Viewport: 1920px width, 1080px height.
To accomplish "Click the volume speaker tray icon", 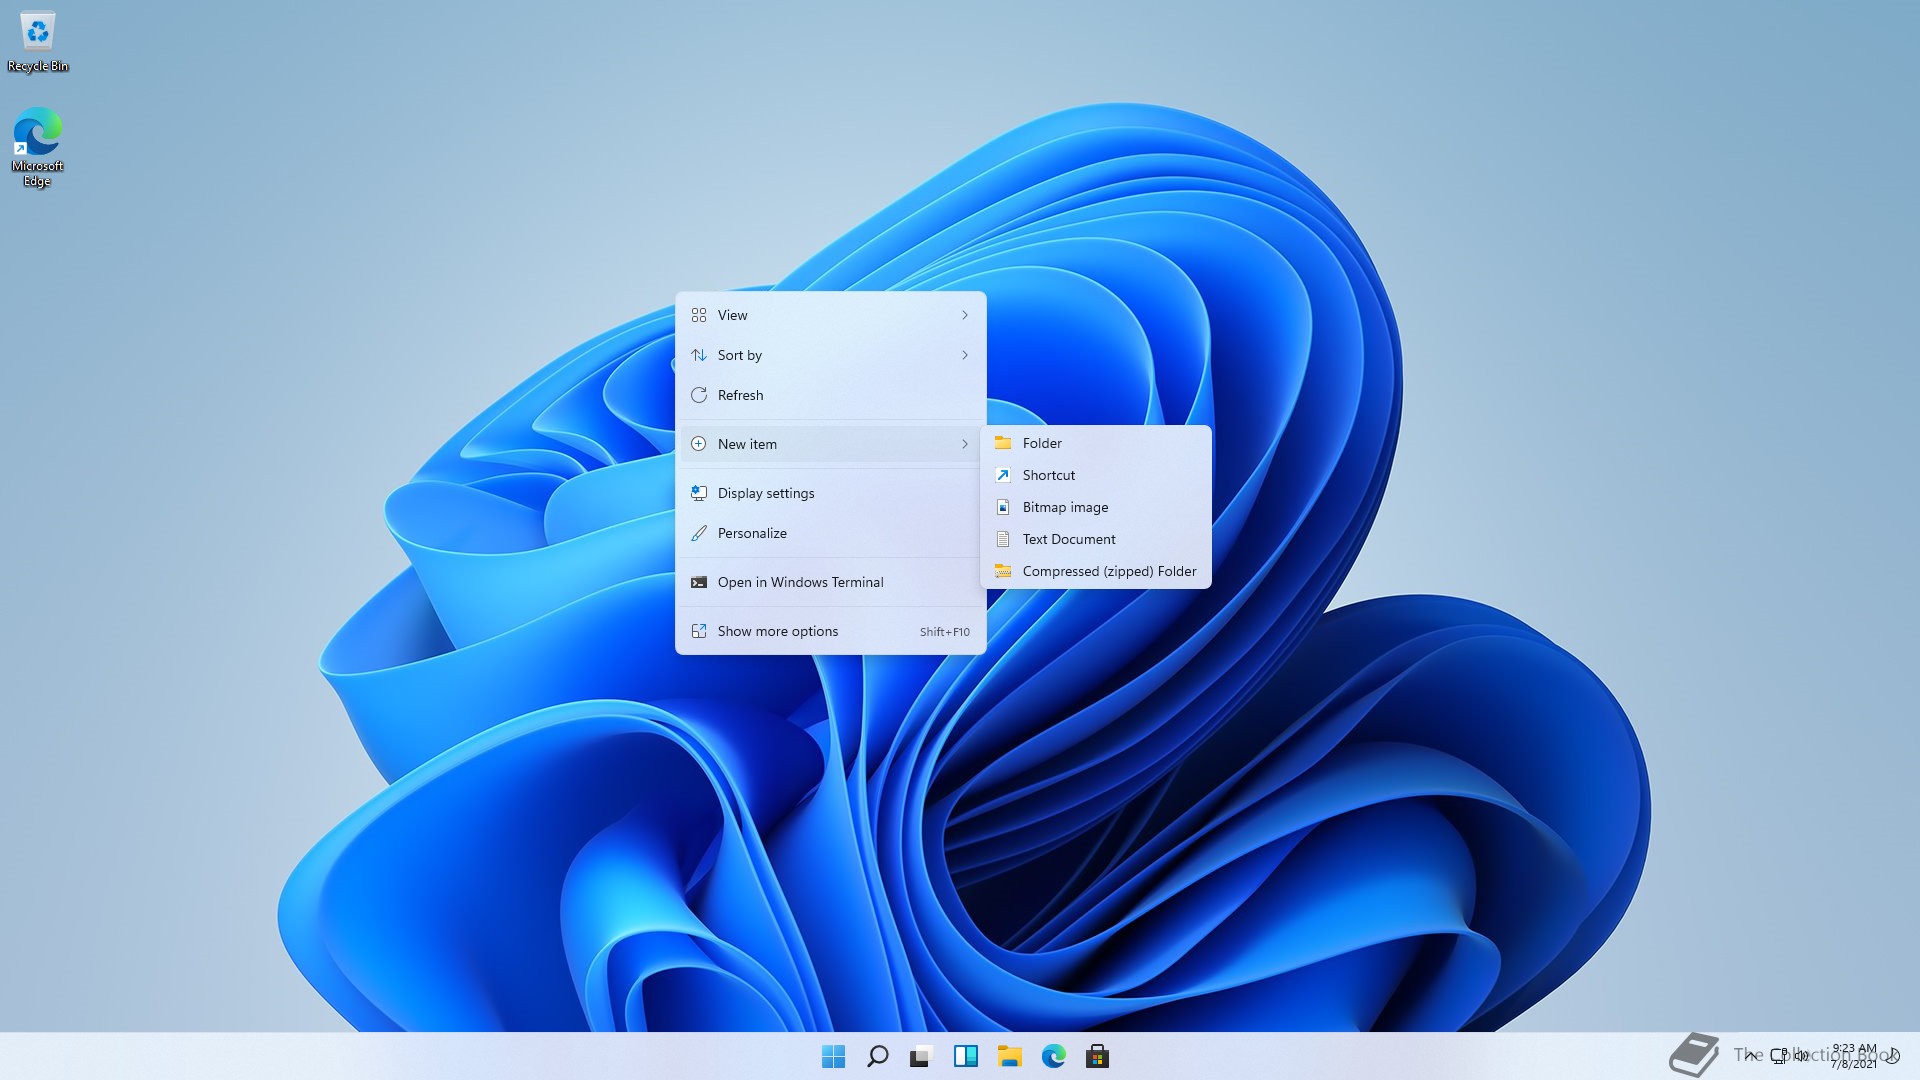I will pos(1801,1056).
